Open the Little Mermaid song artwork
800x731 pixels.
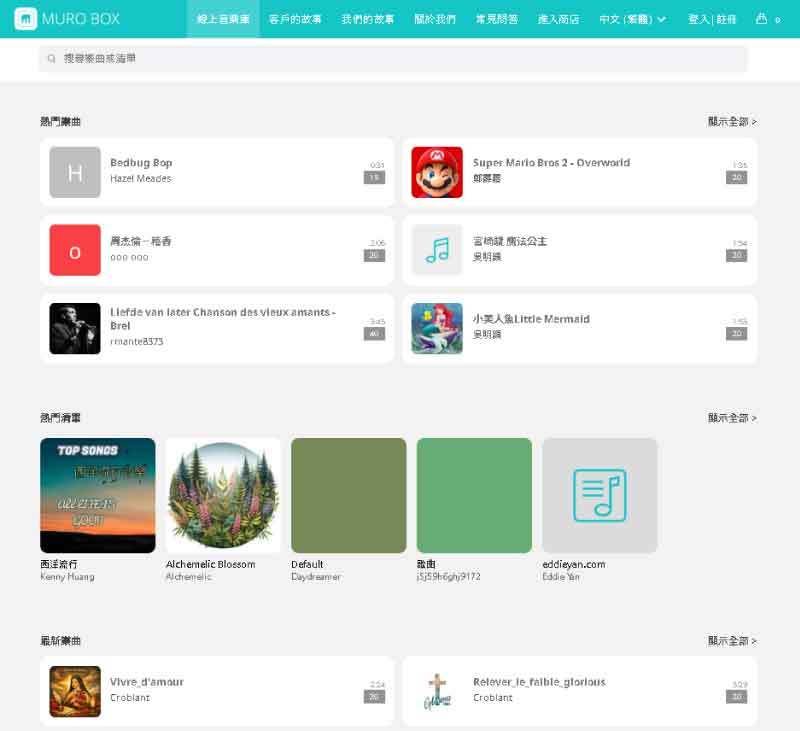click(437, 328)
